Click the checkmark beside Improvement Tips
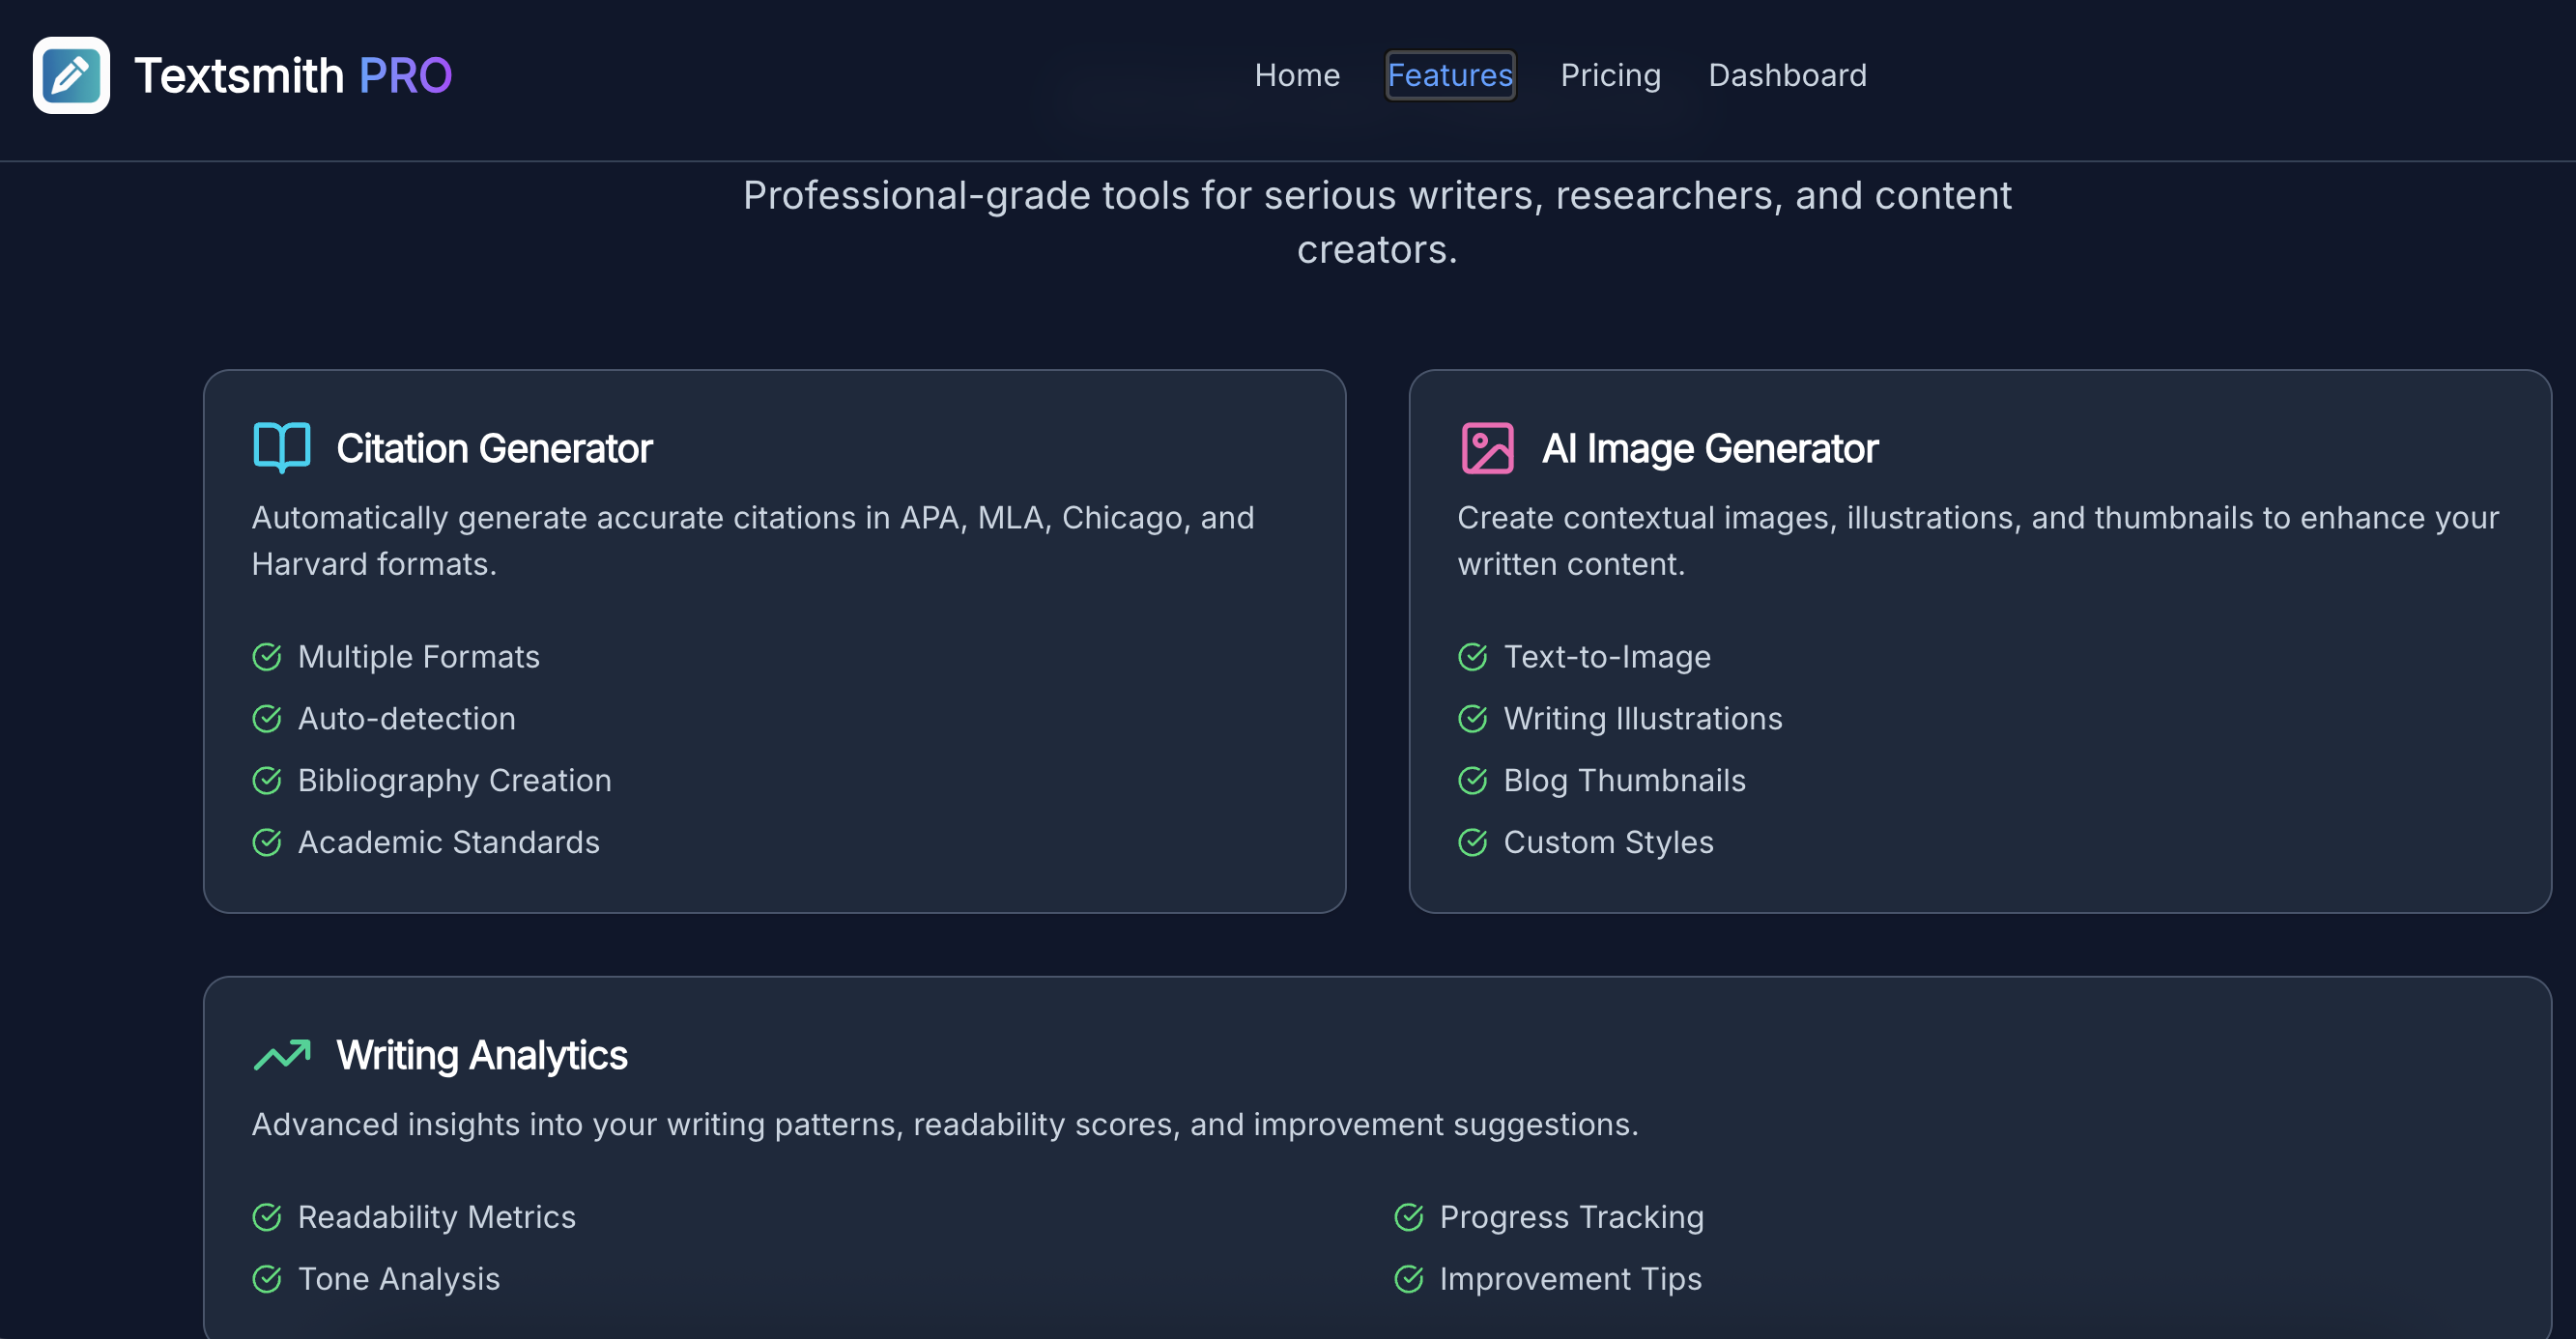The width and height of the screenshot is (2576, 1339). 1409,1278
